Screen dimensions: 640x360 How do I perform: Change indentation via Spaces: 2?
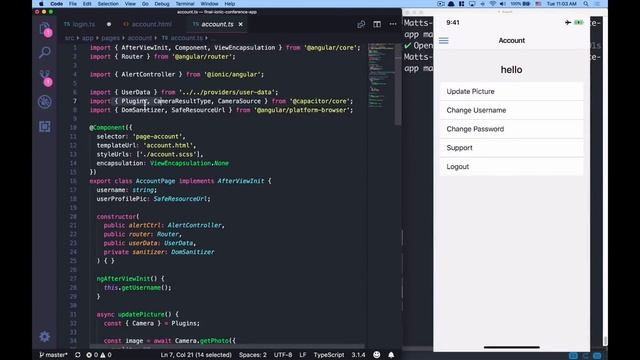click(253, 355)
